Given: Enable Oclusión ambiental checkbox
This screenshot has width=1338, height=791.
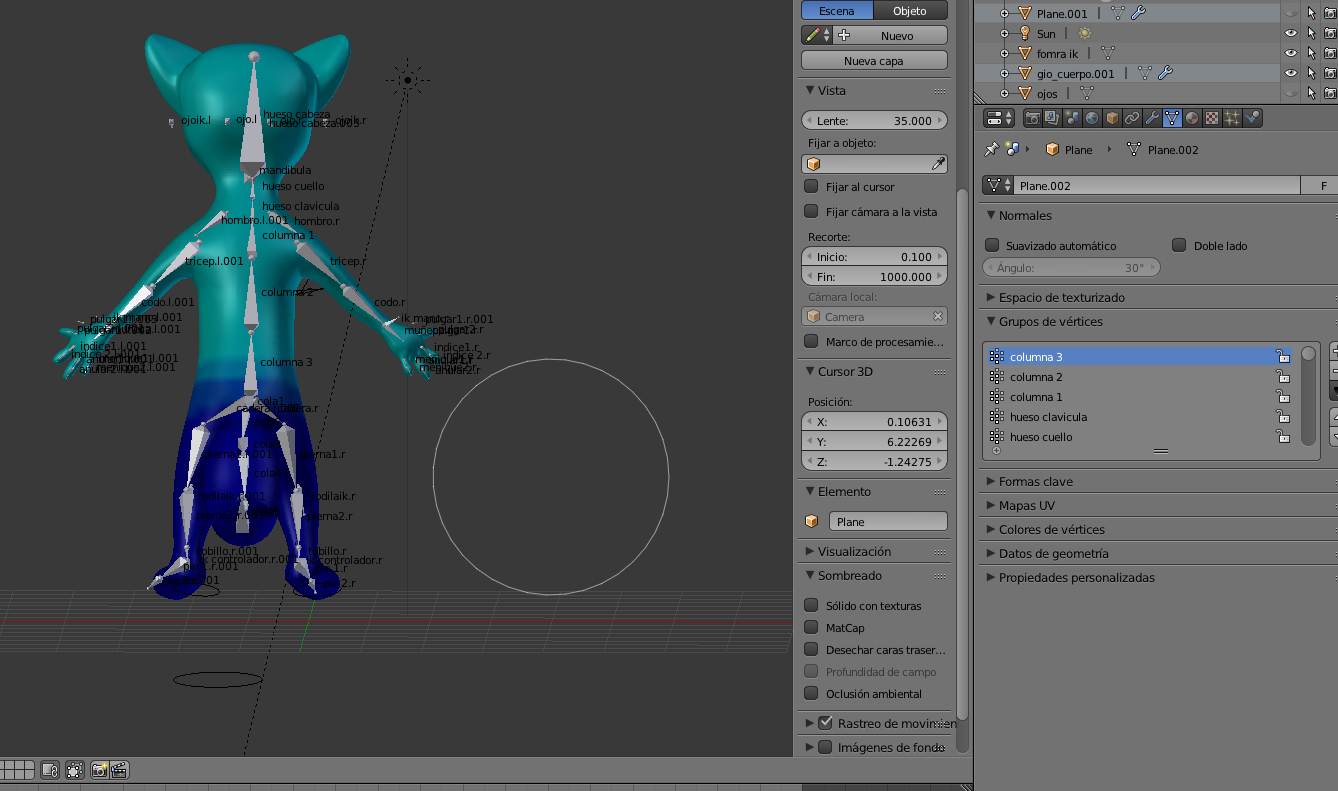Looking at the screenshot, I should [811, 693].
